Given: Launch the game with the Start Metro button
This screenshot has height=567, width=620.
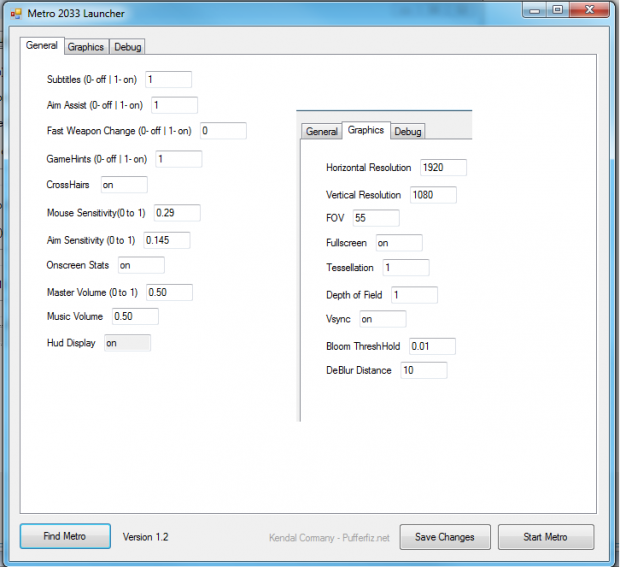Looking at the screenshot, I should pos(546,537).
